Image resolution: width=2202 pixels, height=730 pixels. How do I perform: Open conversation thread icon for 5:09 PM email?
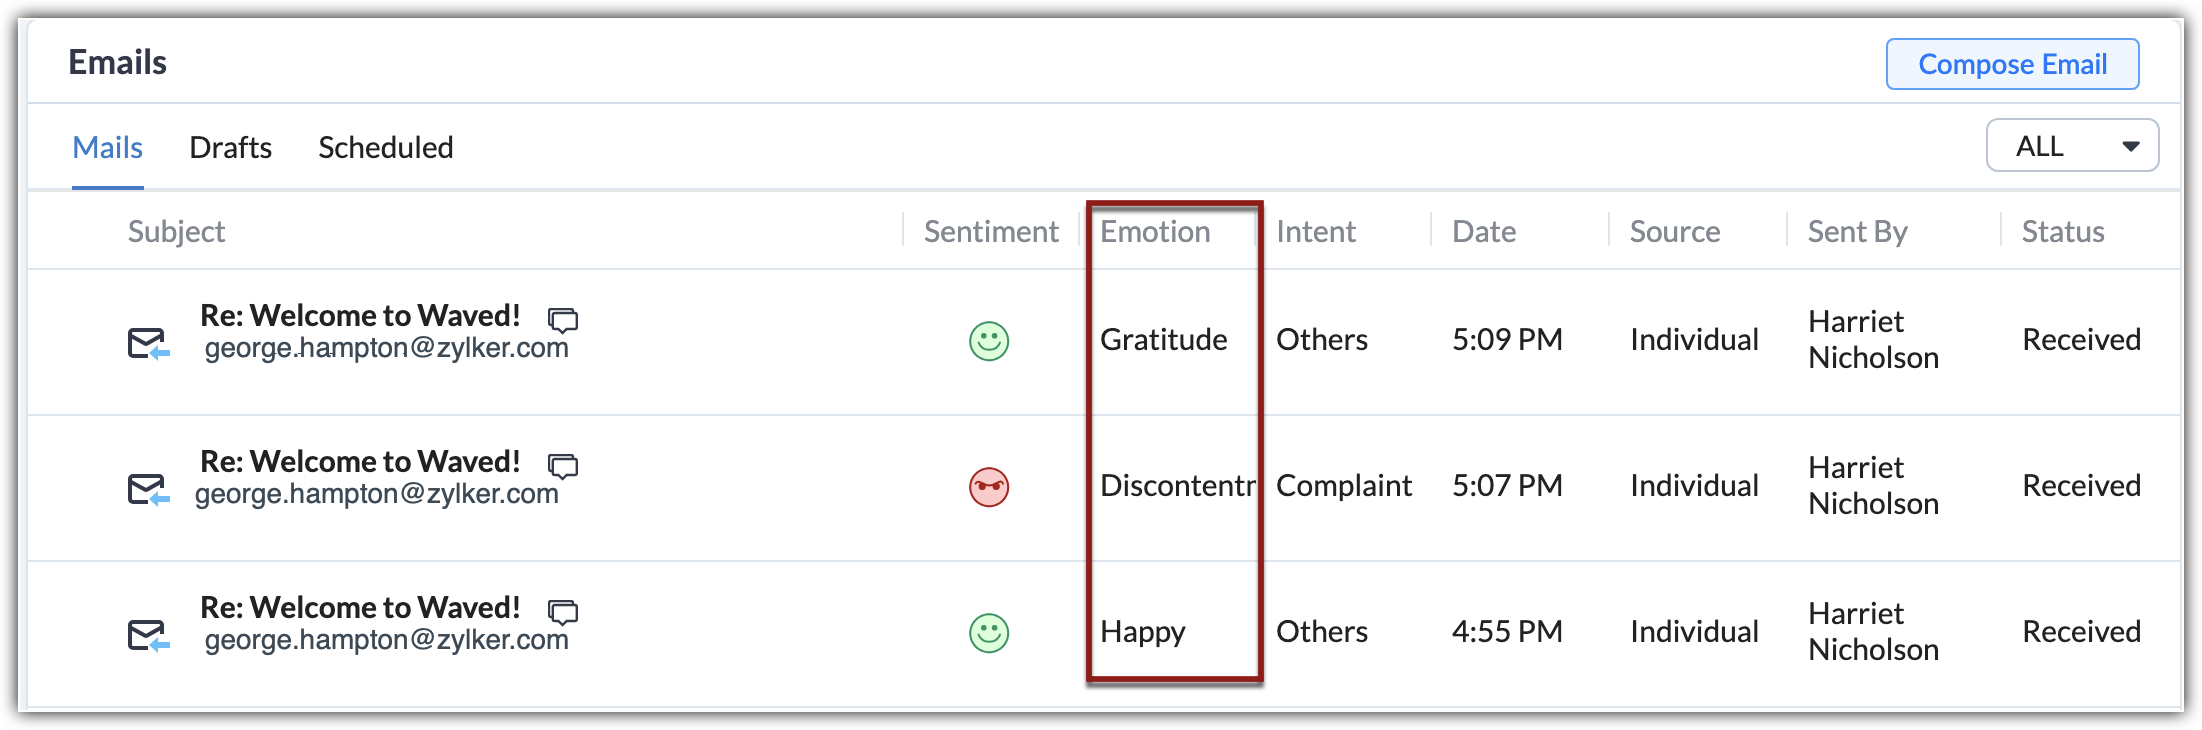pos(563,319)
